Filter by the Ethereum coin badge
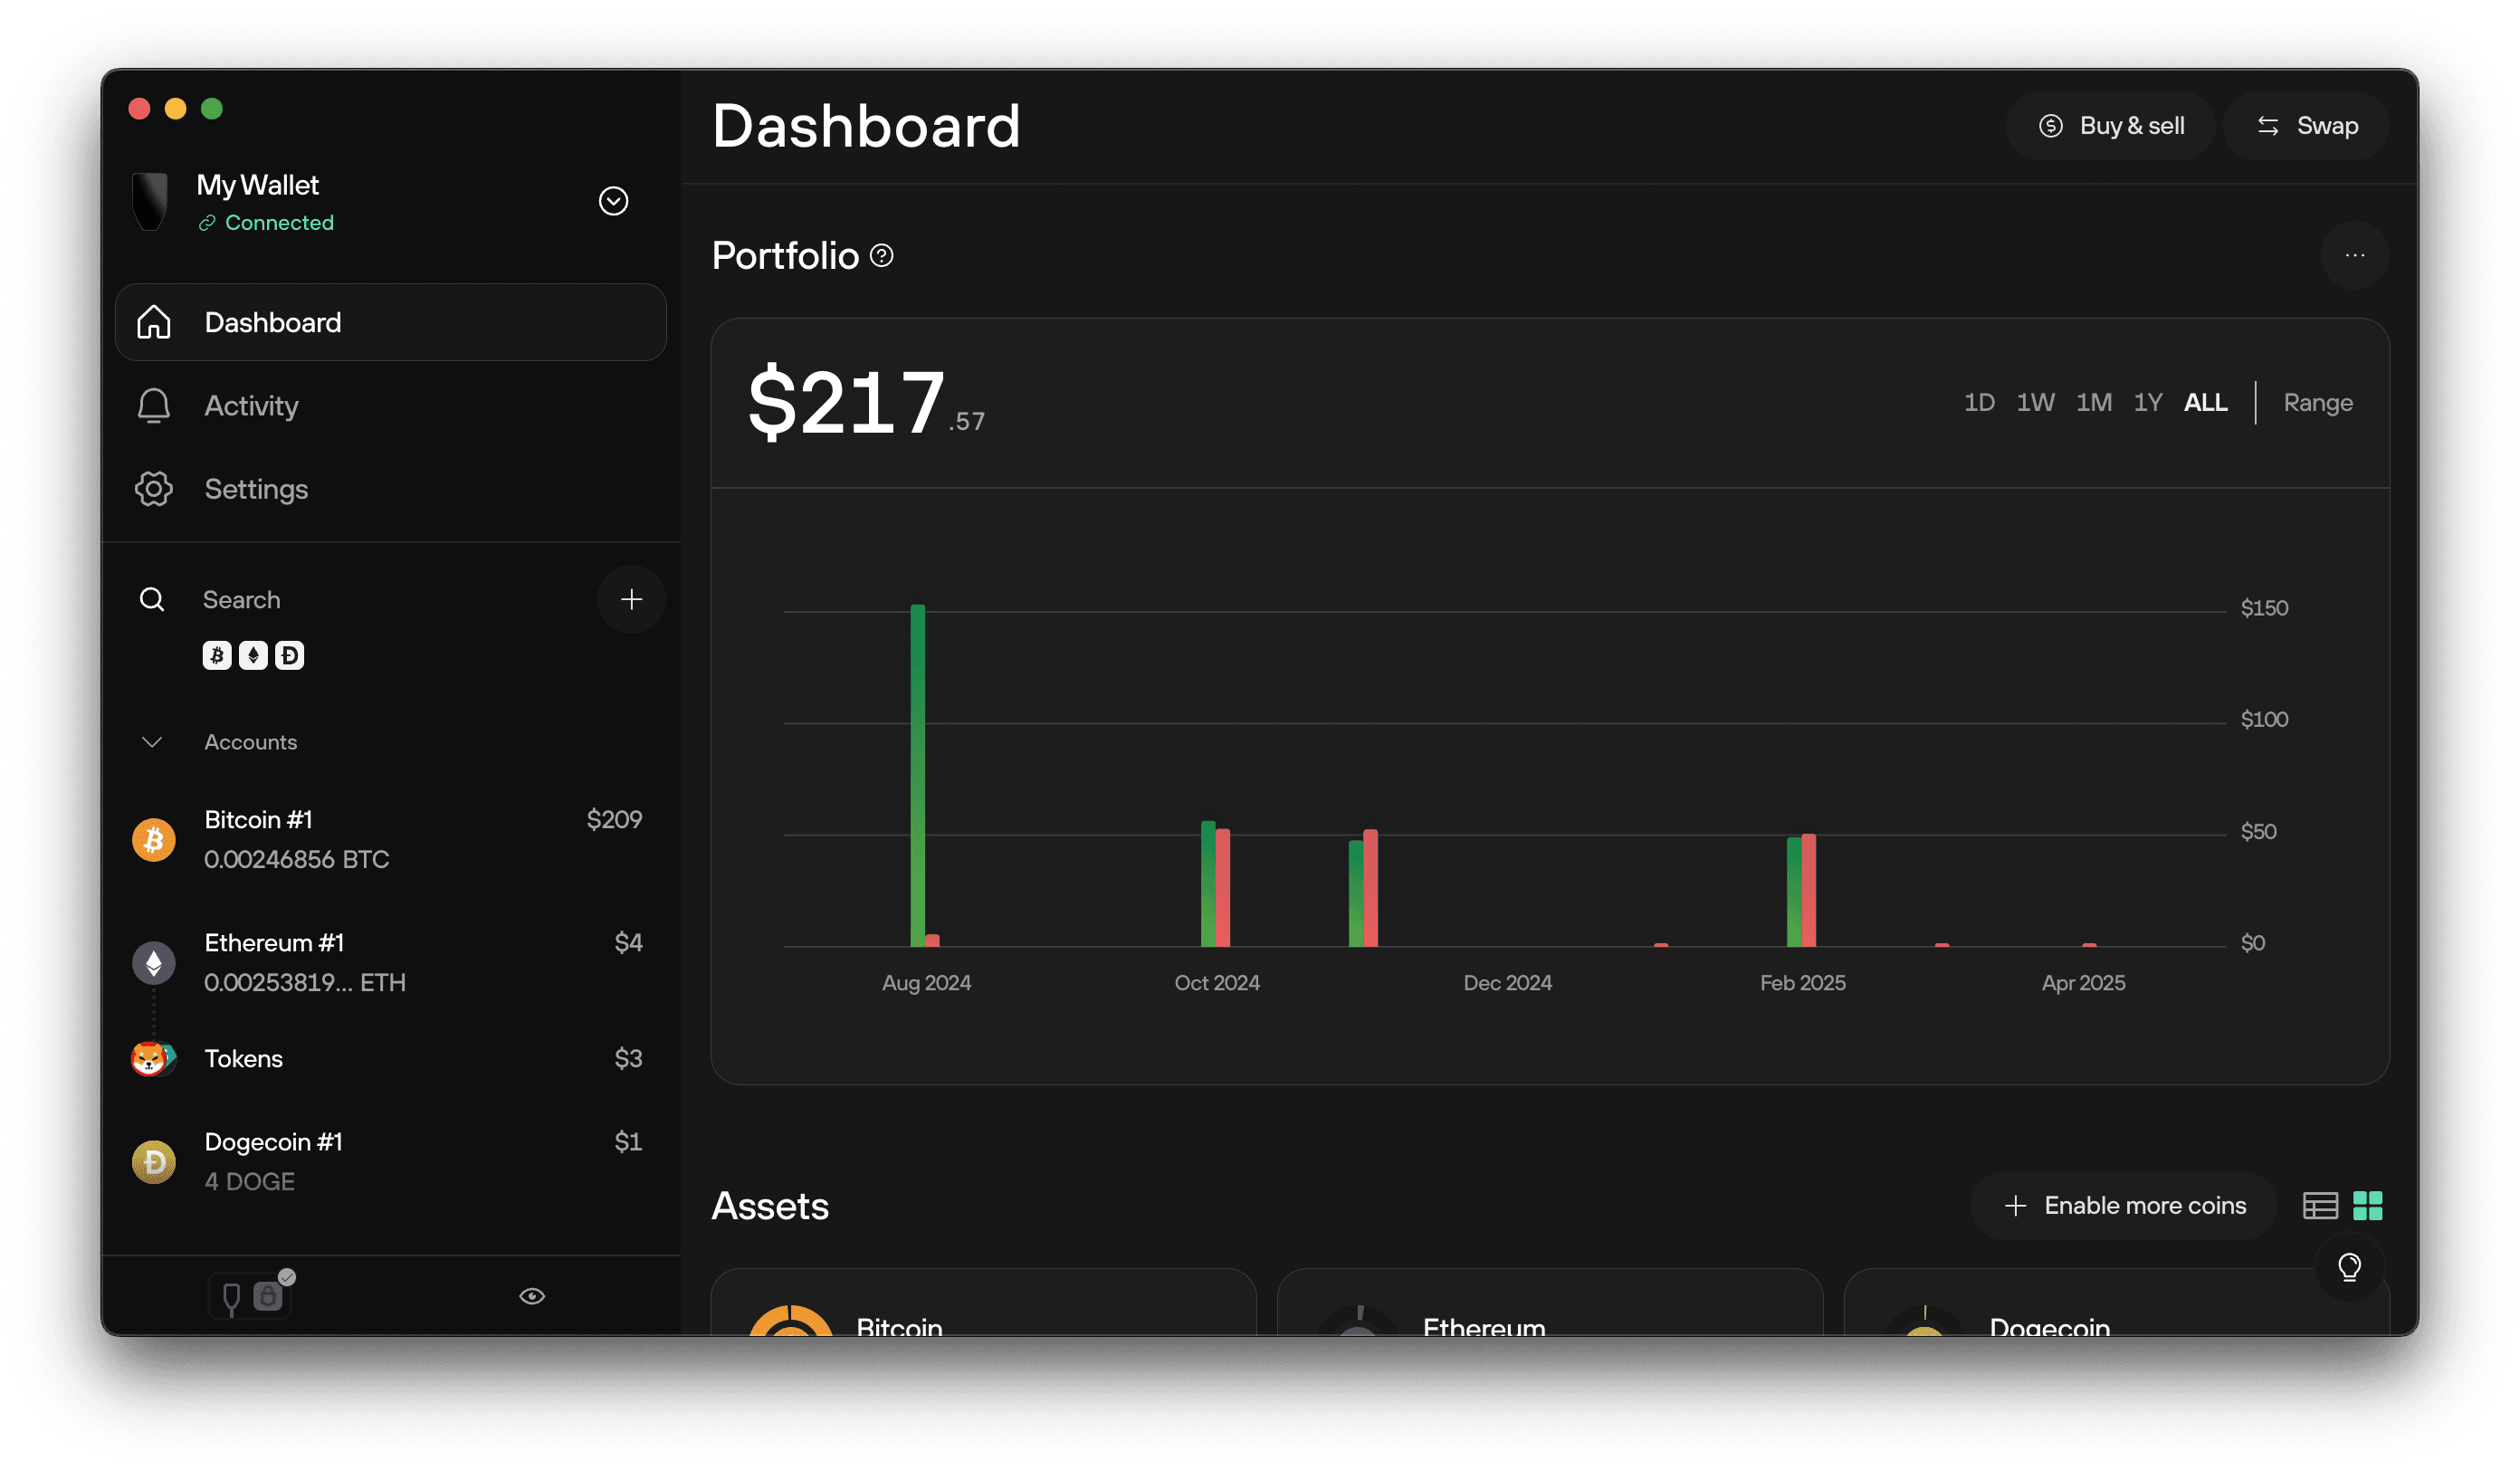The image size is (2520, 1470). [253, 655]
